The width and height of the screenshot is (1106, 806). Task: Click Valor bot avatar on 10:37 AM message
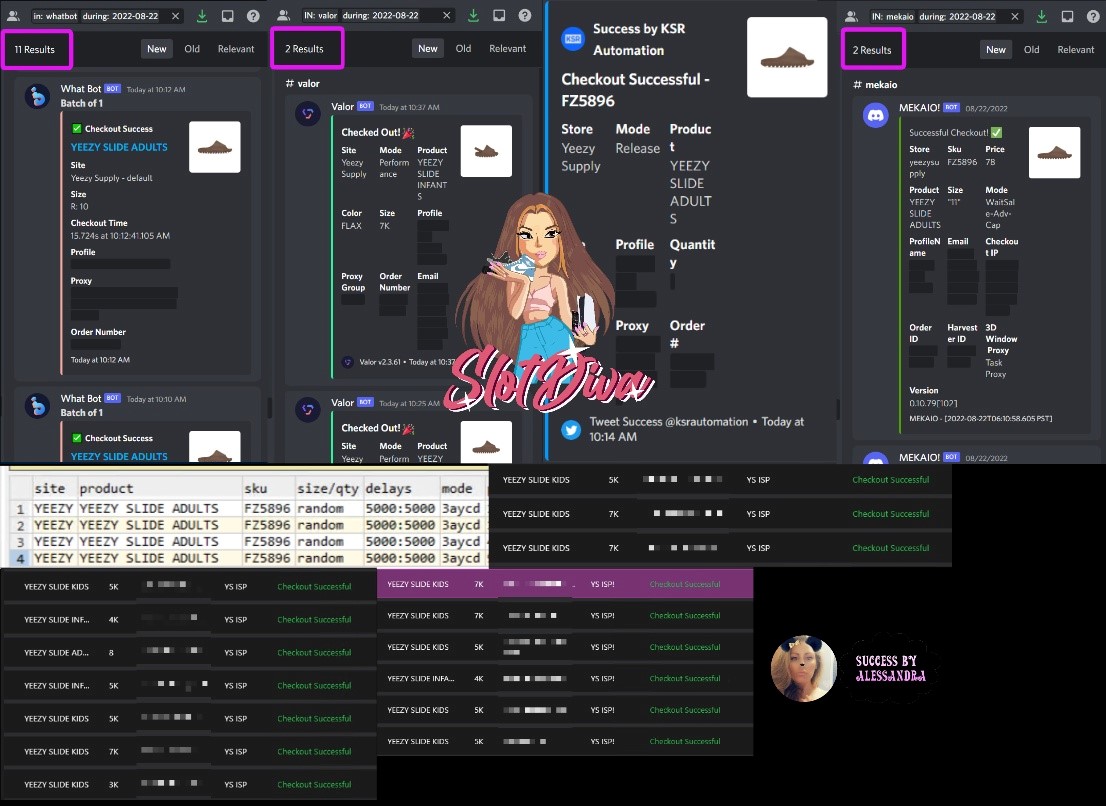click(x=308, y=114)
